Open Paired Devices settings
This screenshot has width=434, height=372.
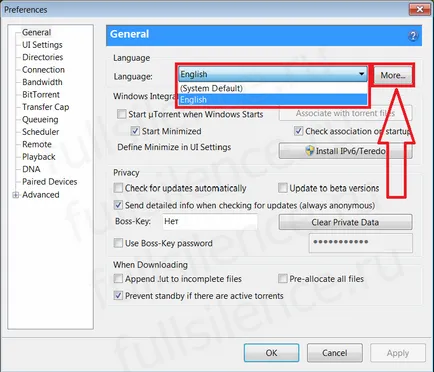point(49,182)
